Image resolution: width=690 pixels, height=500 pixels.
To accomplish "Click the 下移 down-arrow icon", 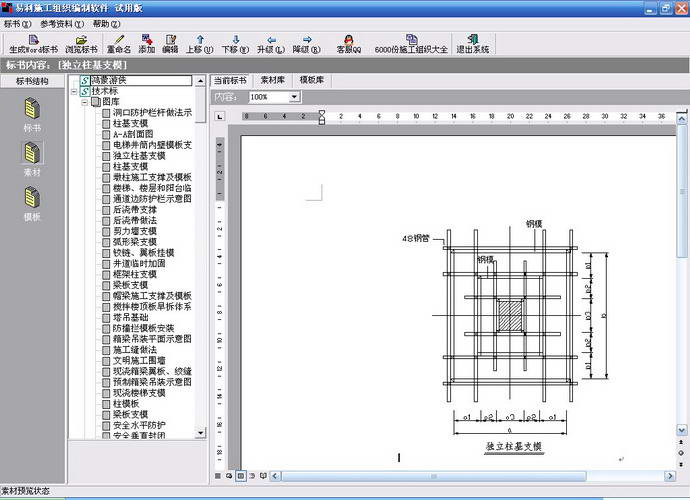I will [x=235, y=44].
